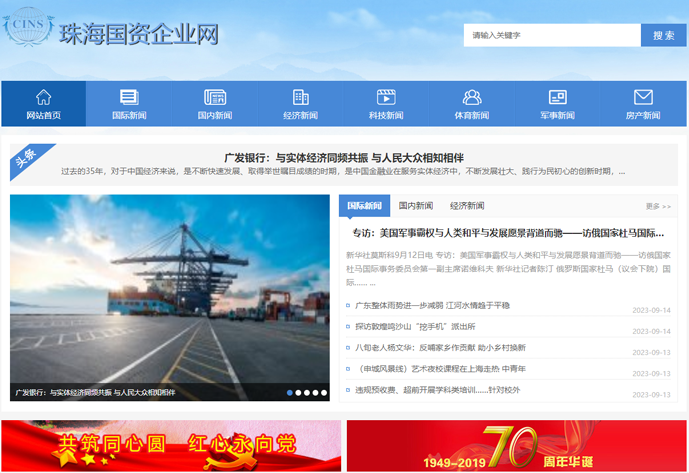Click the 共筑同心圆 red banner

pos(170,446)
